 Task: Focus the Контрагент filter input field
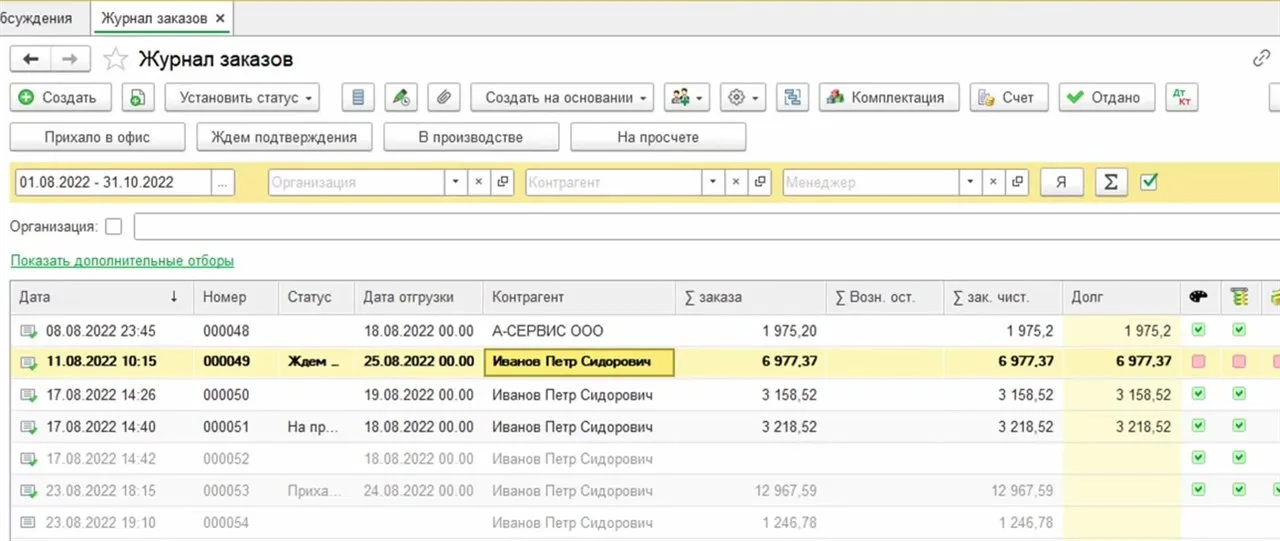coord(613,182)
